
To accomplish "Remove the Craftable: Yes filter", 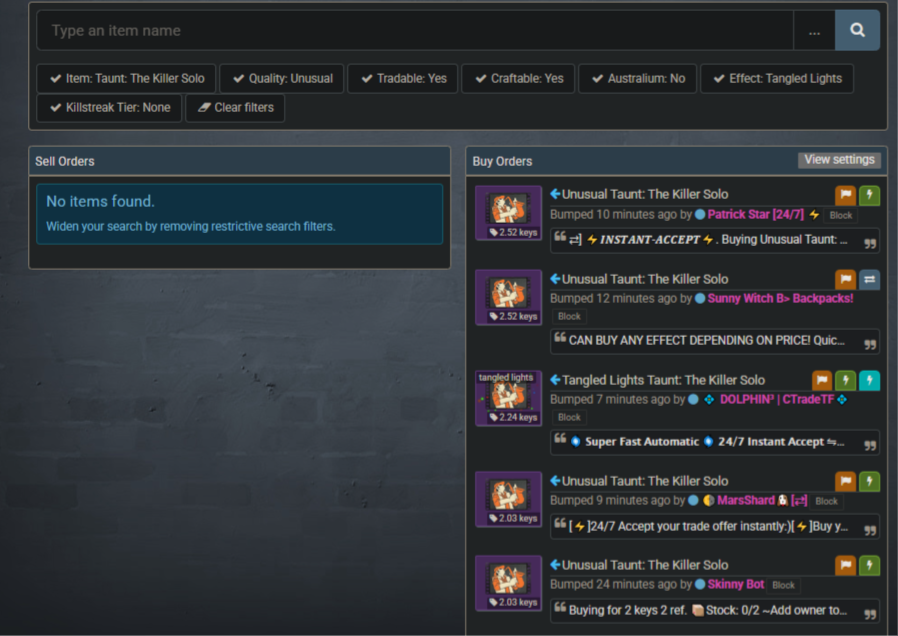I will click(x=518, y=78).
